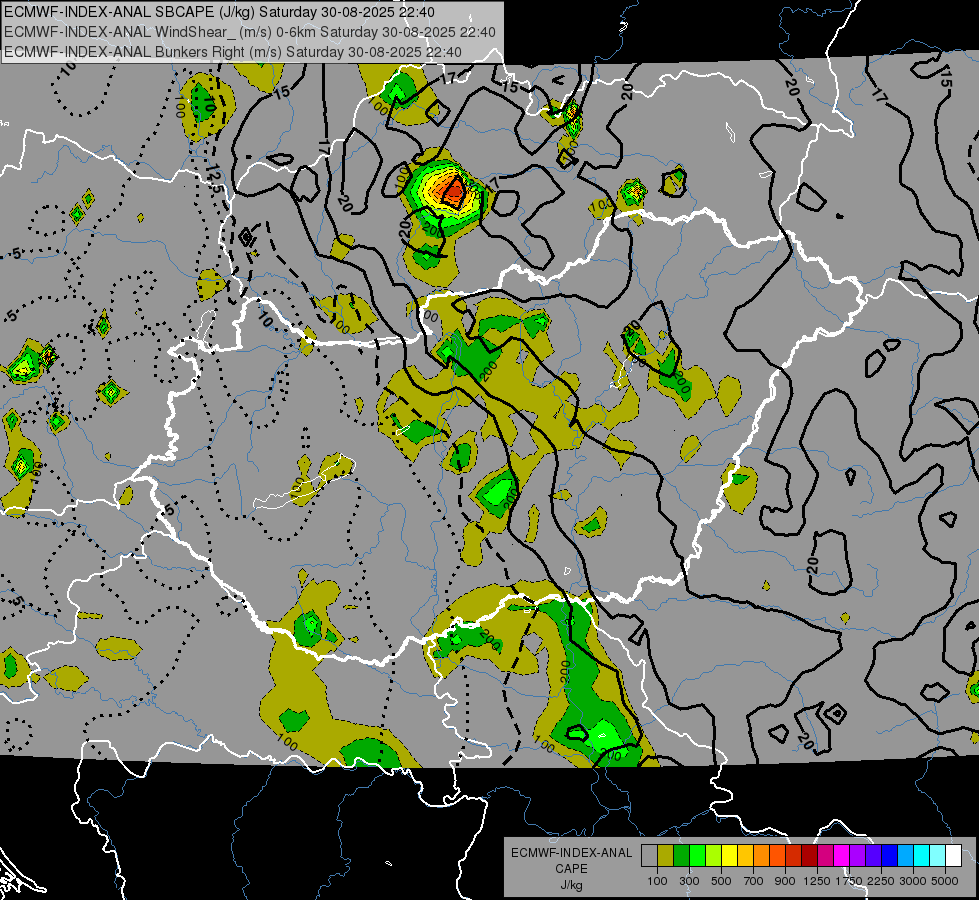Screen dimensions: 979x900
Task: Click the ECMWF-INDEX-ANAL legend title
Action: (571, 853)
